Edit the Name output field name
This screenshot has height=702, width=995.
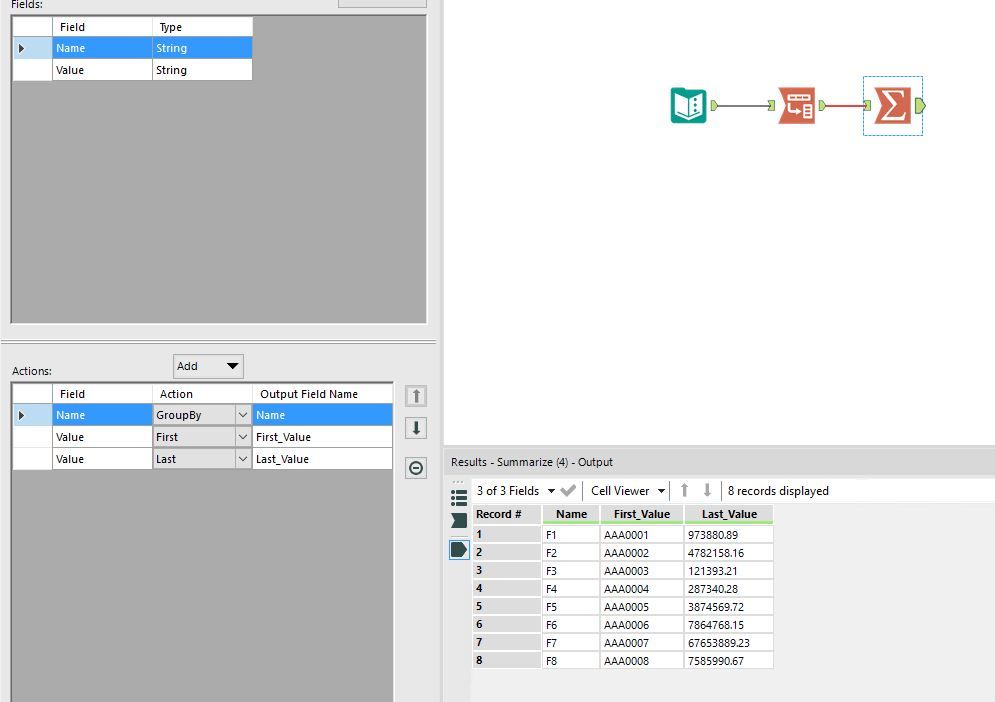tap(322, 415)
